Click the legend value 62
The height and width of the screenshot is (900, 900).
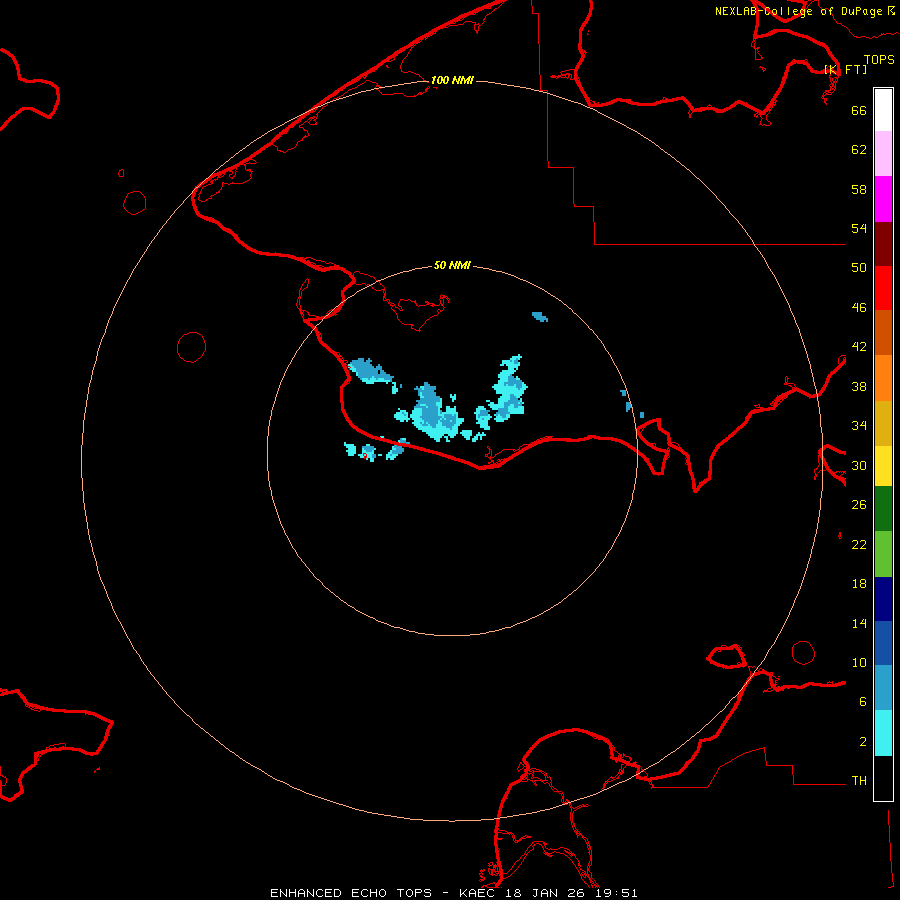point(859,150)
